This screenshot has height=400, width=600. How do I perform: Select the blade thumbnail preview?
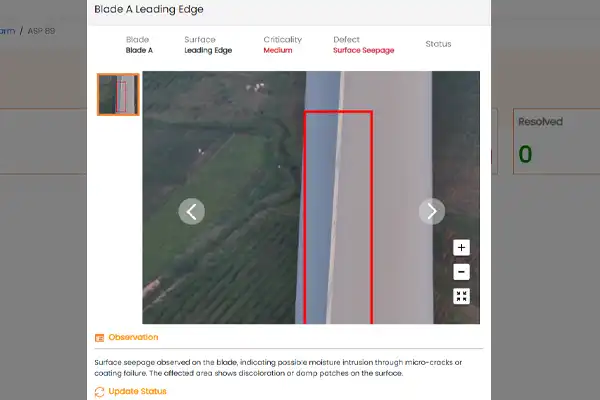[118, 95]
